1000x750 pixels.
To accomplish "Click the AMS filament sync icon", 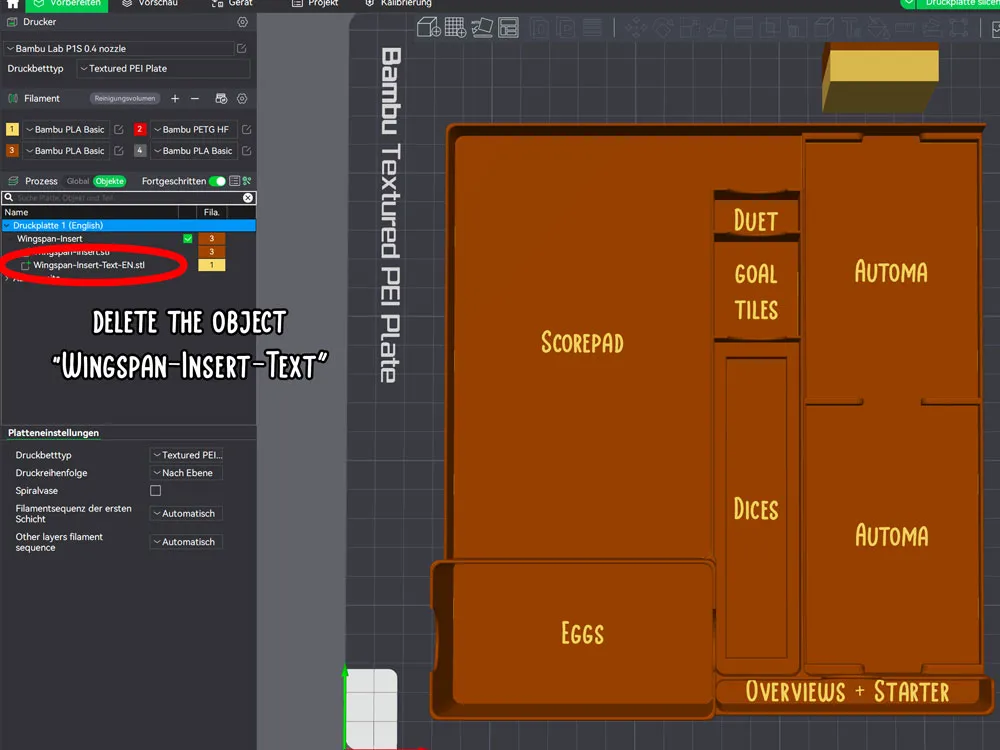I will 221,98.
